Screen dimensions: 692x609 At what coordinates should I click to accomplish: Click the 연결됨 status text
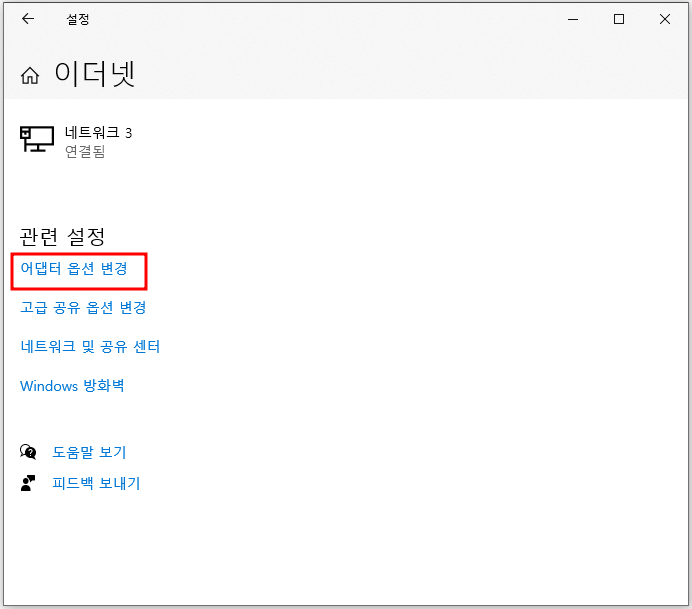pyautogui.click(x=85, y=151)
